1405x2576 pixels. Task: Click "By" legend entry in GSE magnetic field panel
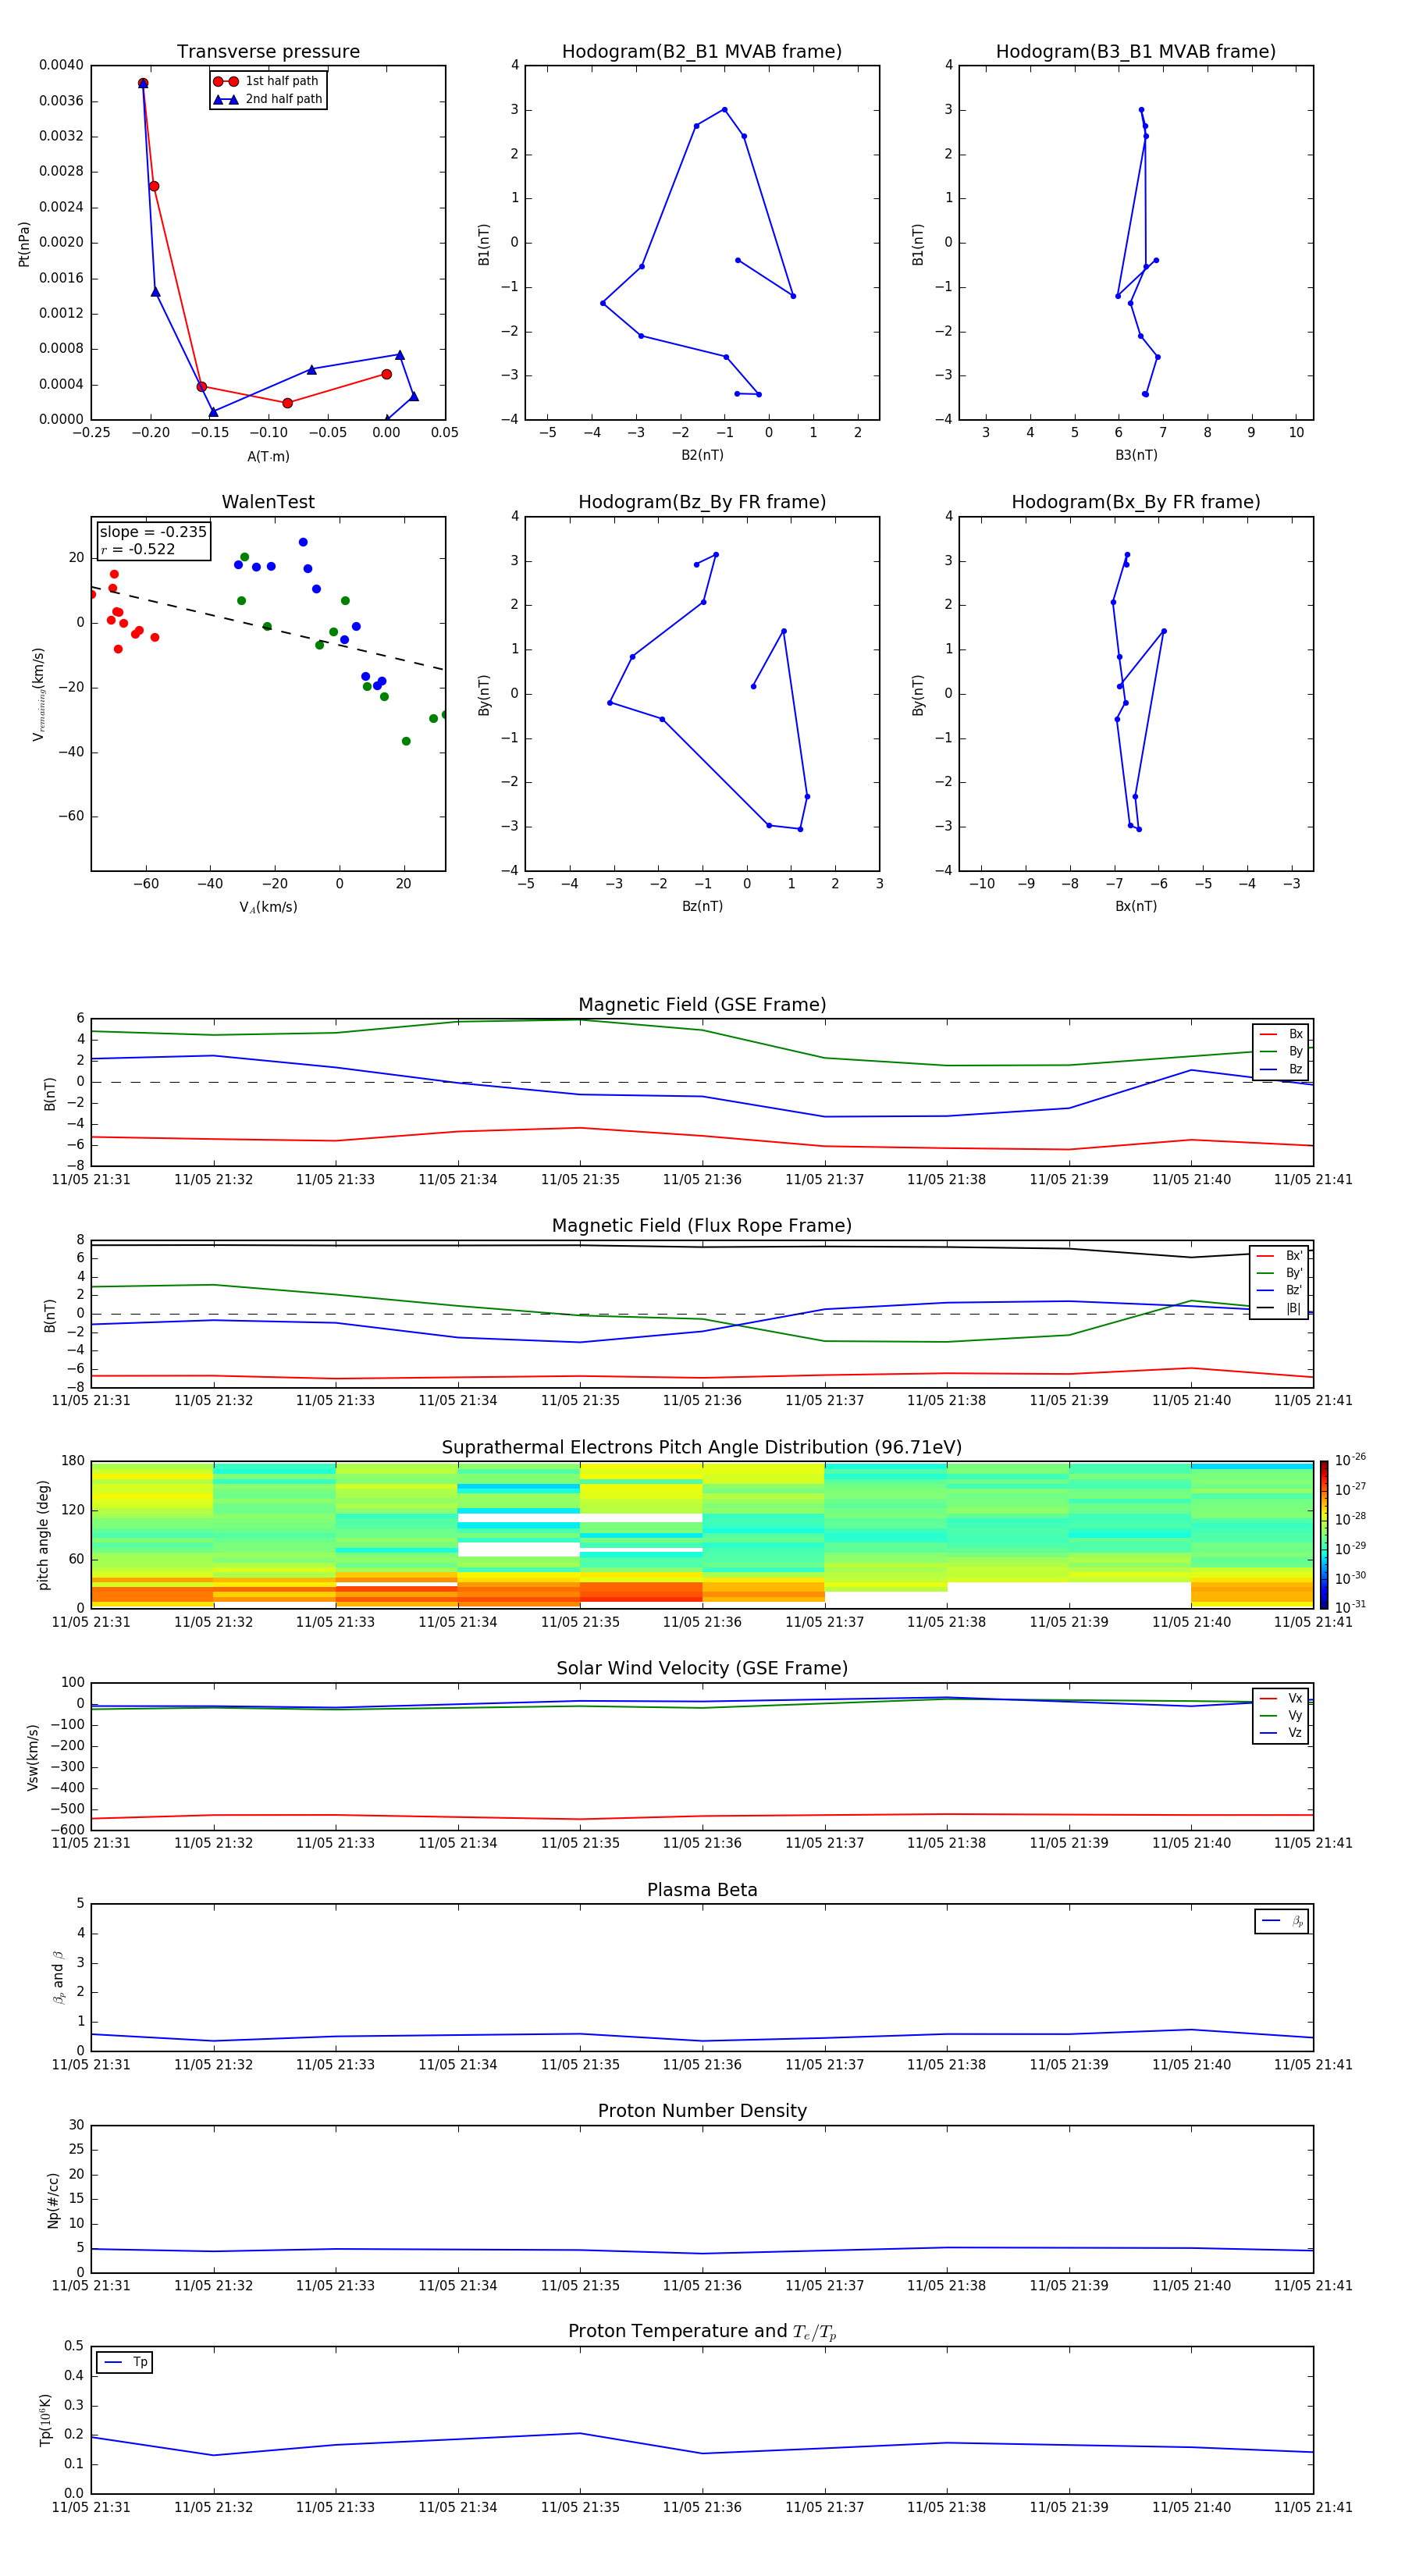point(1281,1051)
